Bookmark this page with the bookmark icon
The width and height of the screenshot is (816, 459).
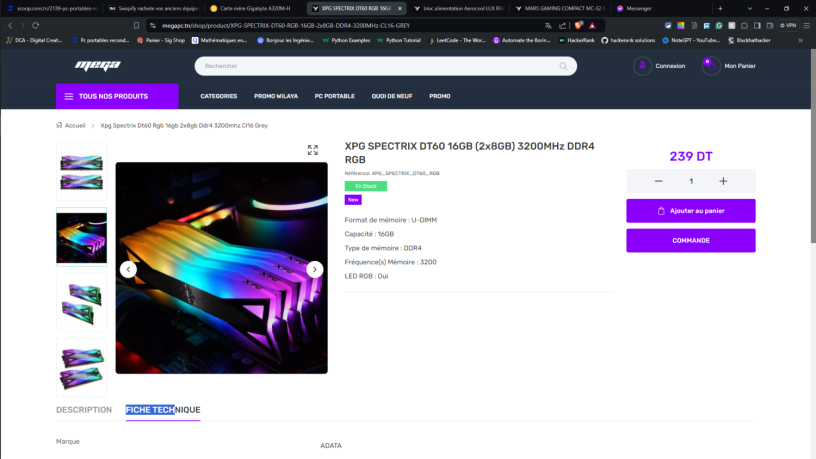pyautogui.click(x=136, y=26)
